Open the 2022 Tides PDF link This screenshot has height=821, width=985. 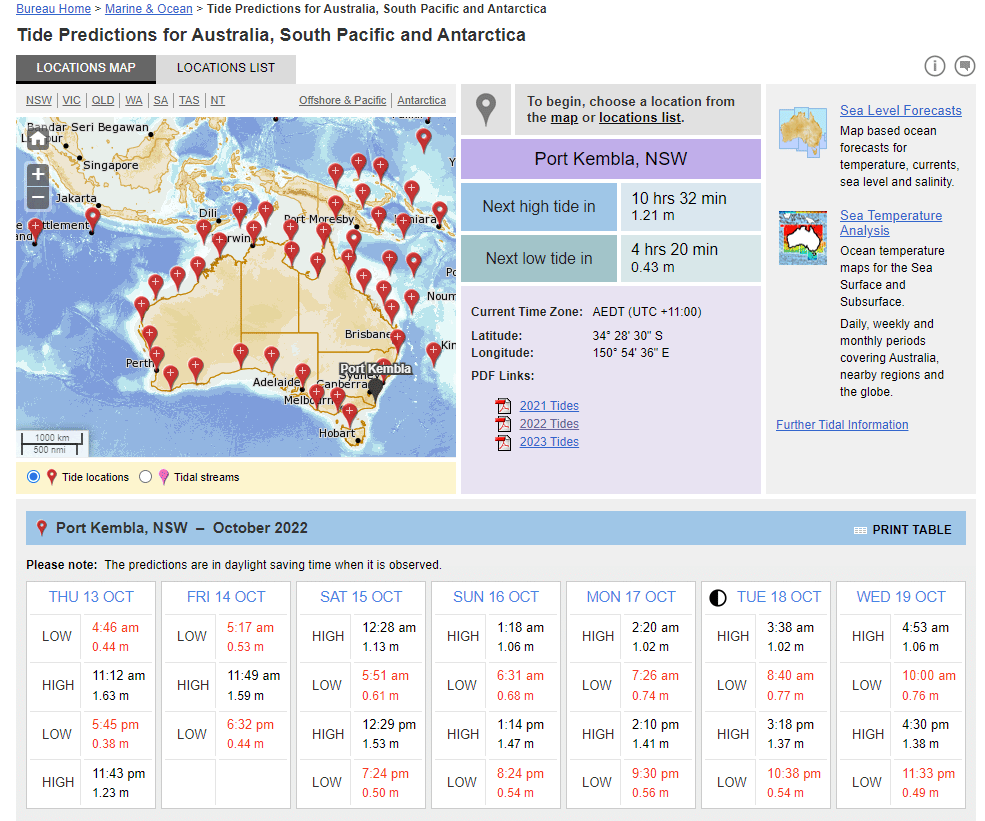click(x=549, y=424)
